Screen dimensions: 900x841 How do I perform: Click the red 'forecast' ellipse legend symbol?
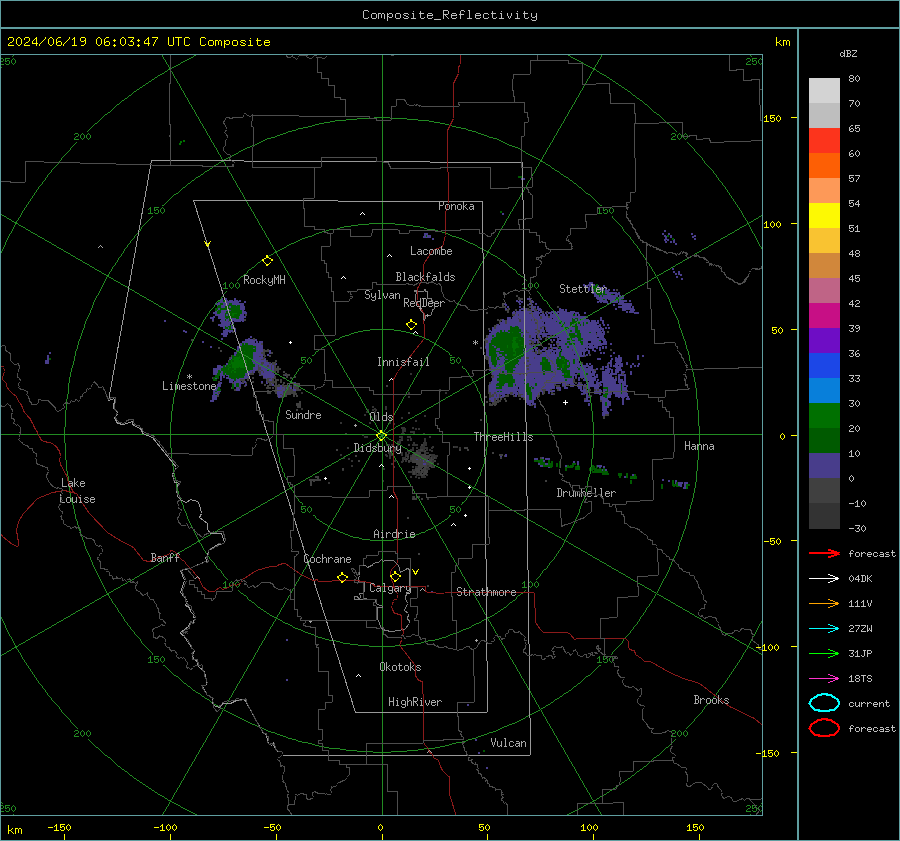(x=824, y=728)
